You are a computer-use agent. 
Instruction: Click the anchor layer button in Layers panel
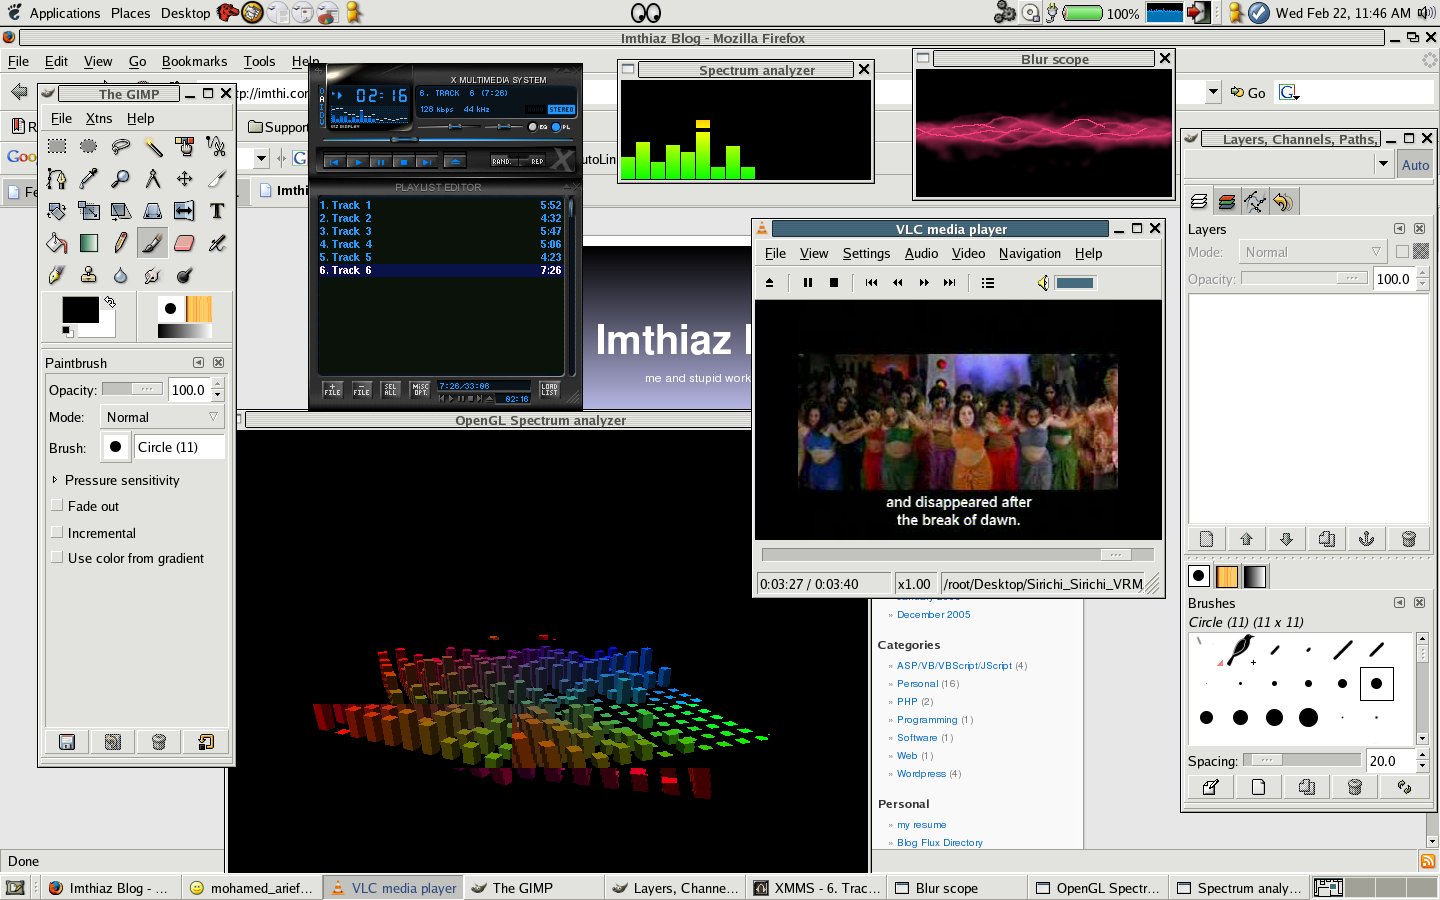click(x=1366, y=539)
